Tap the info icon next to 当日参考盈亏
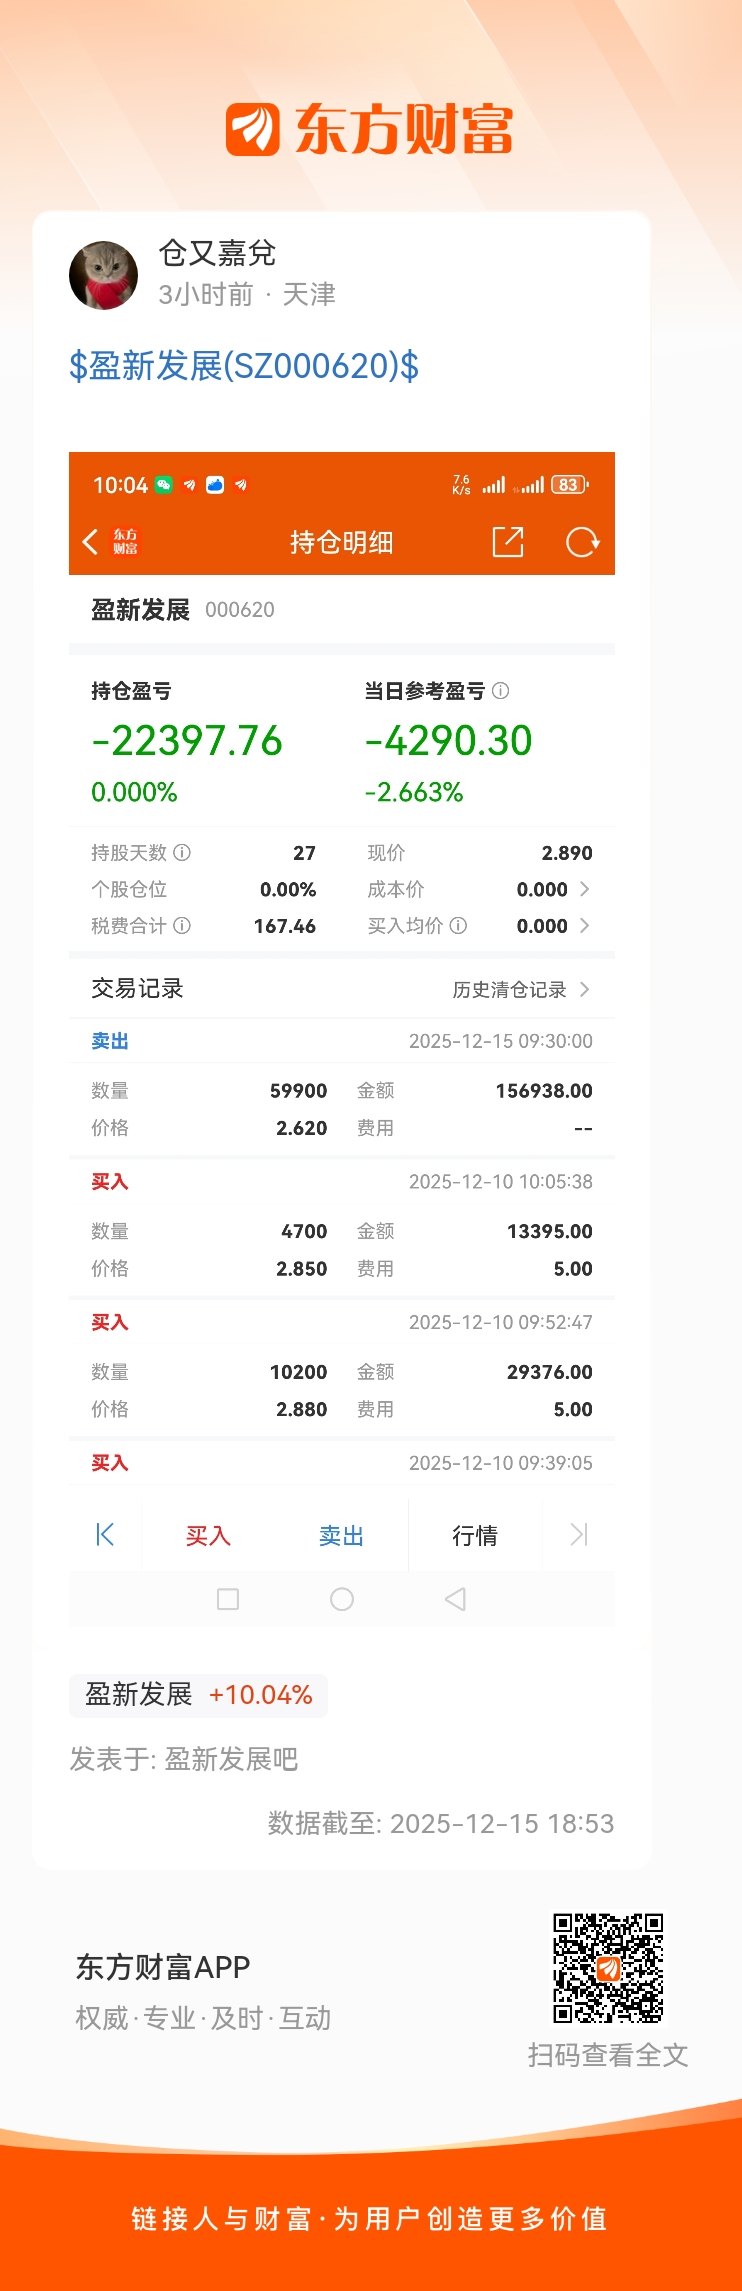This screenshot has height=2291, width=742. [501, 691]
